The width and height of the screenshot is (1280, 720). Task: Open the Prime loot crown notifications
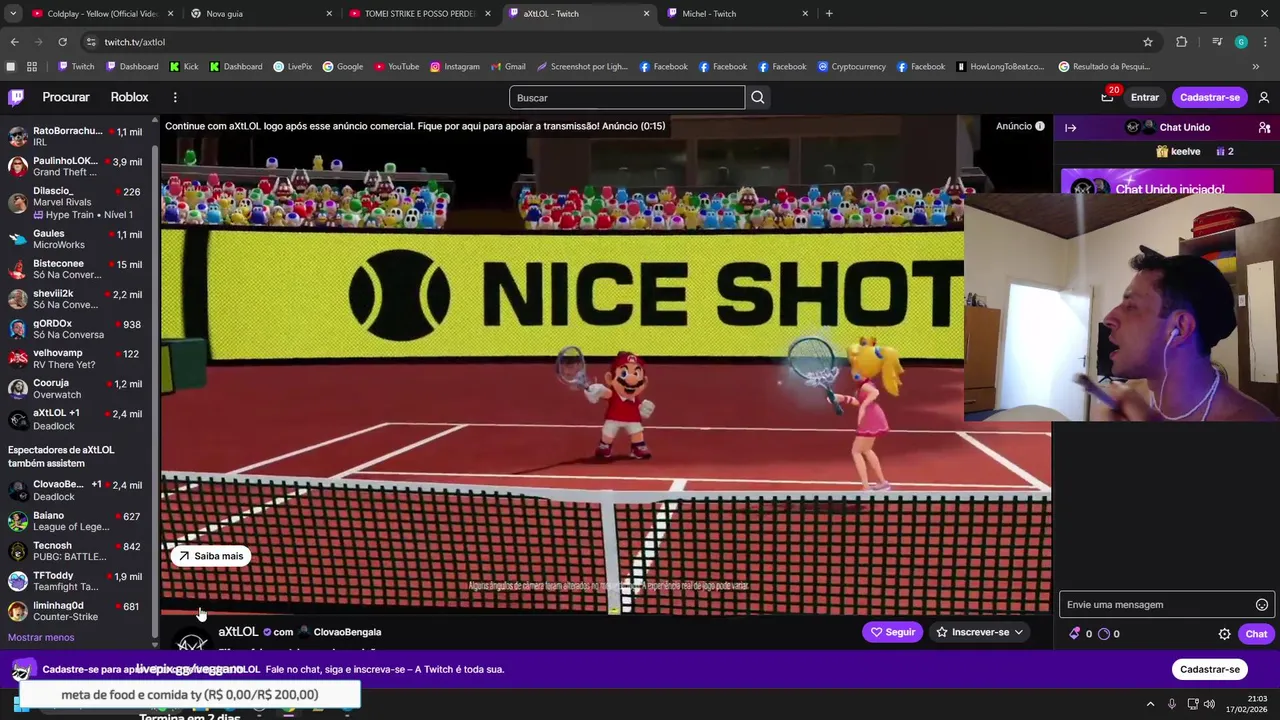coord(1107,97)
